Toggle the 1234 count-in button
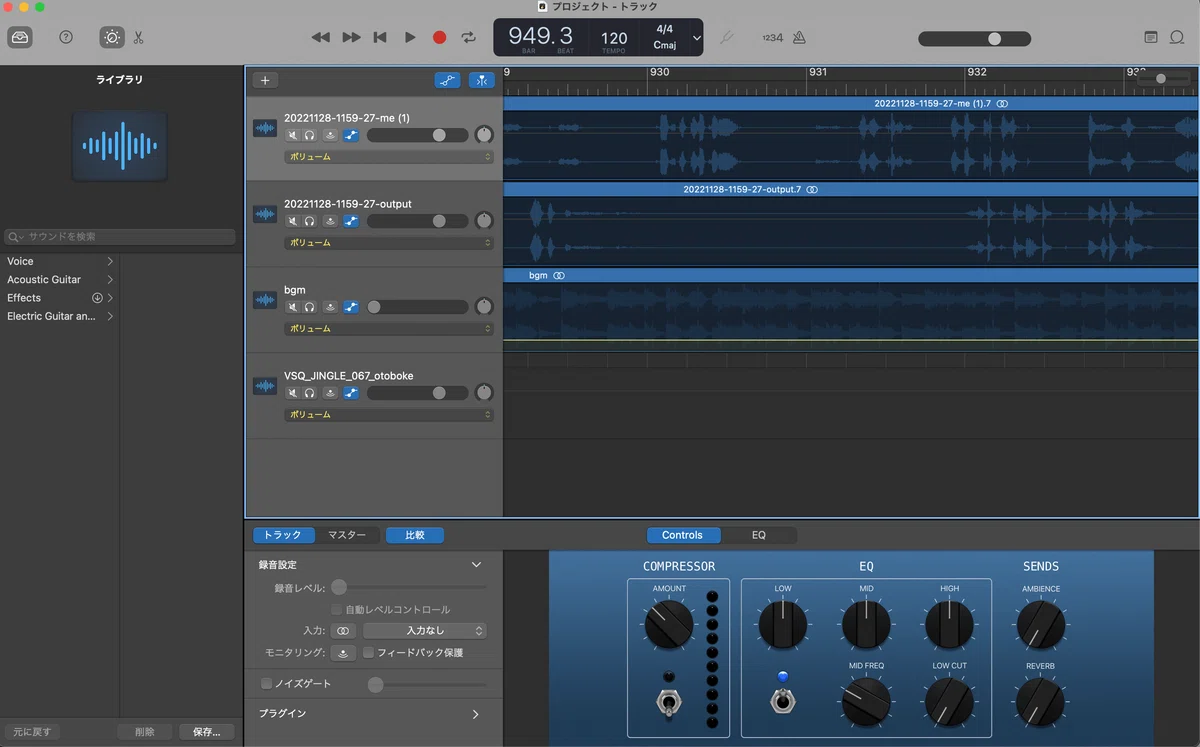The image size is (1200, 747). [x=772, y=37]
